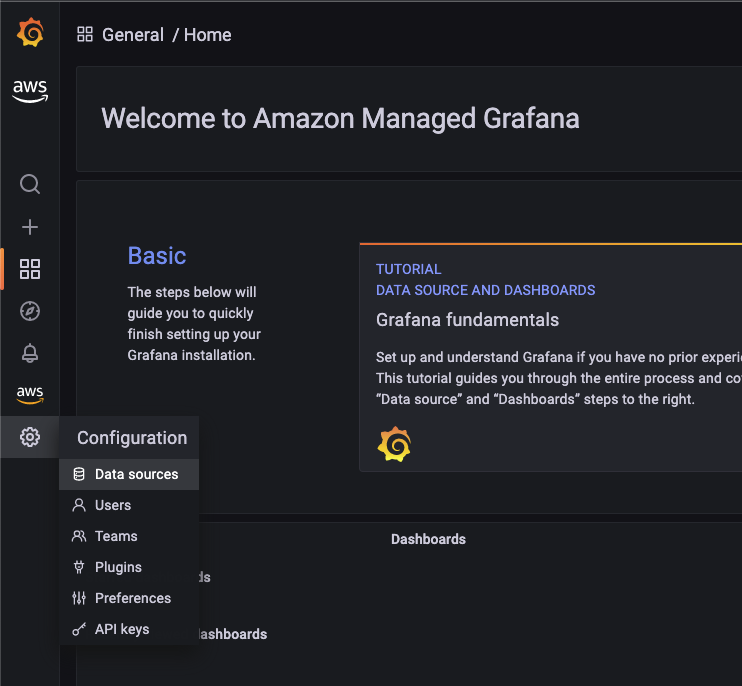Open the Dashboards grid icon in the sidebar

click(30, 269)
